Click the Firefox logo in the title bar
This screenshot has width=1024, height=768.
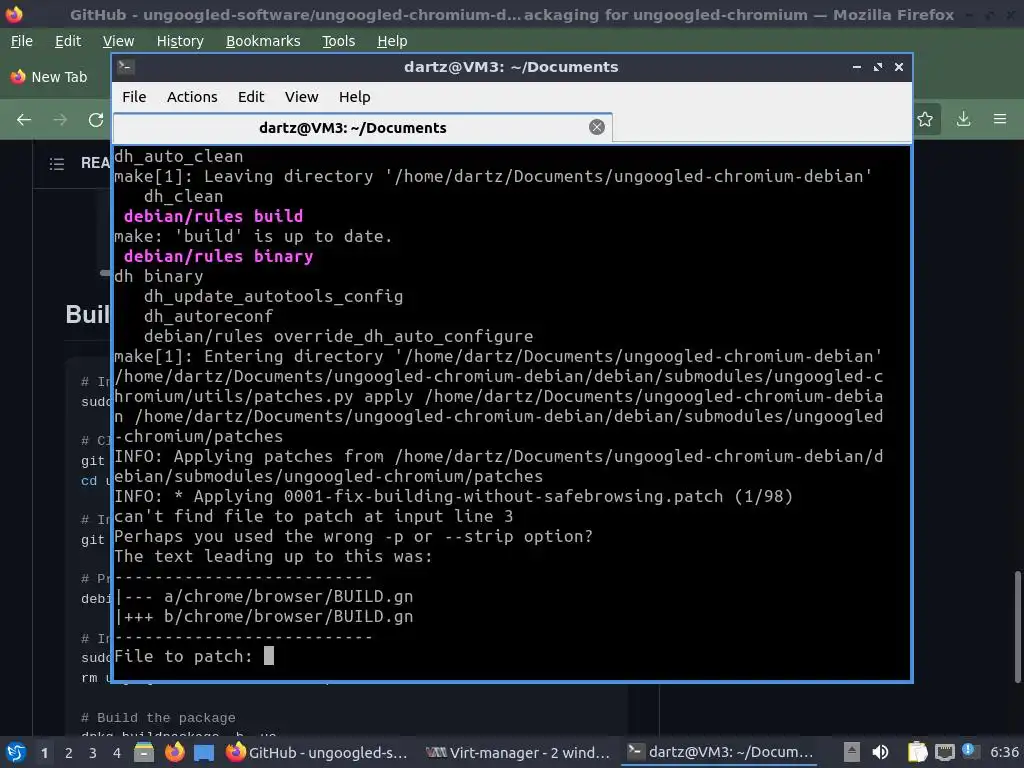pos(14,14)
